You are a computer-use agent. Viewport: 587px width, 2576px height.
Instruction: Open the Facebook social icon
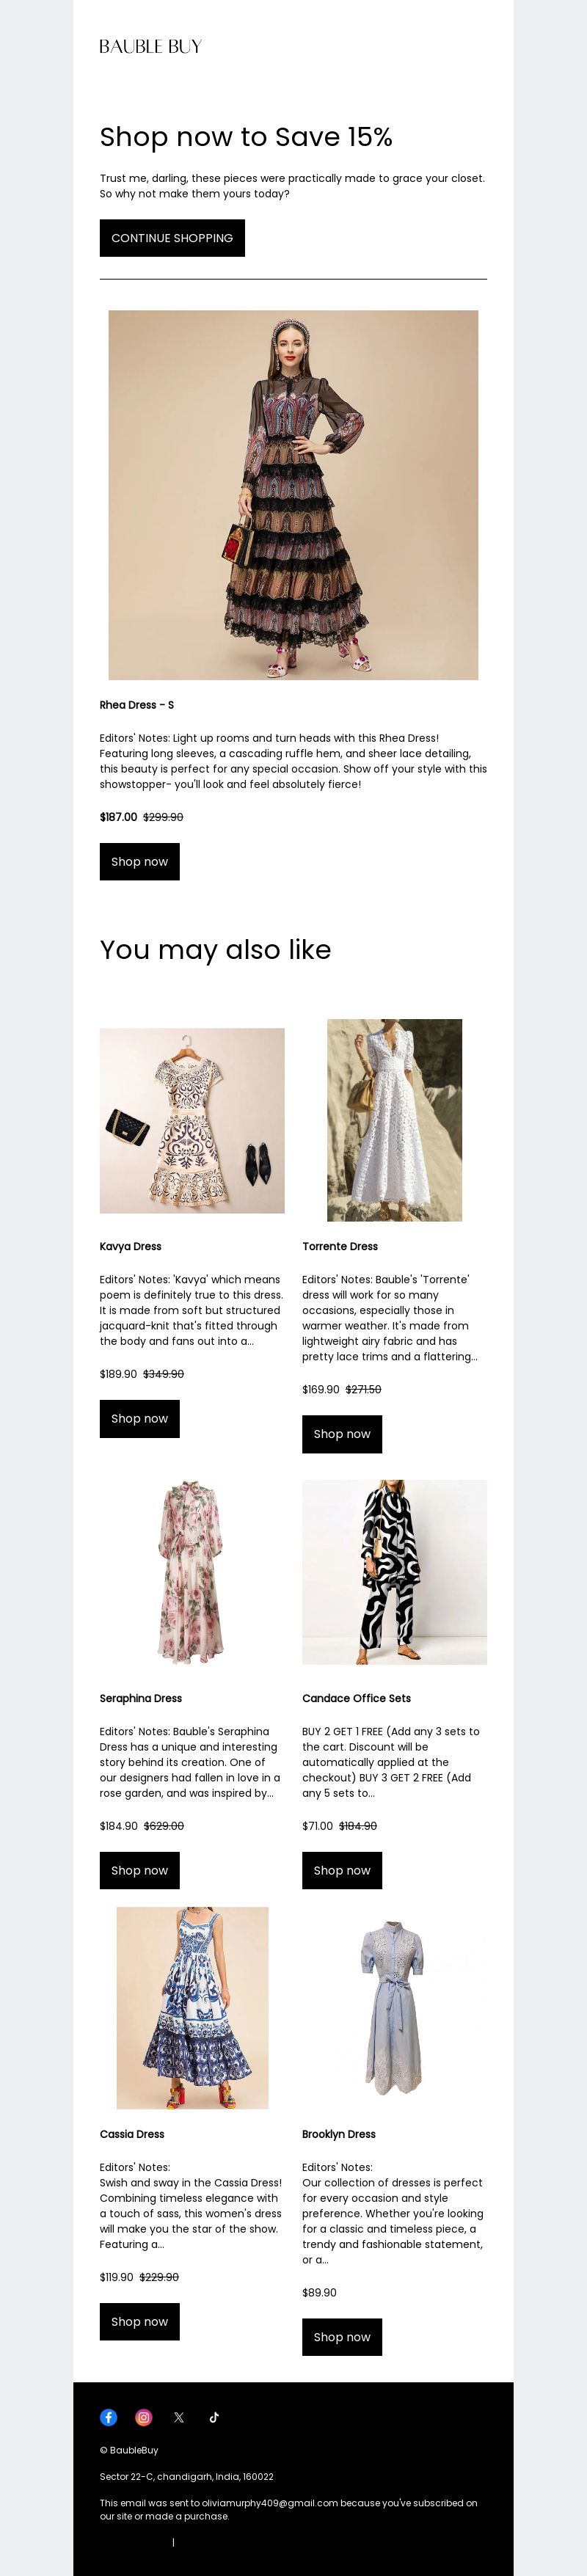[x=108, y=2417]
